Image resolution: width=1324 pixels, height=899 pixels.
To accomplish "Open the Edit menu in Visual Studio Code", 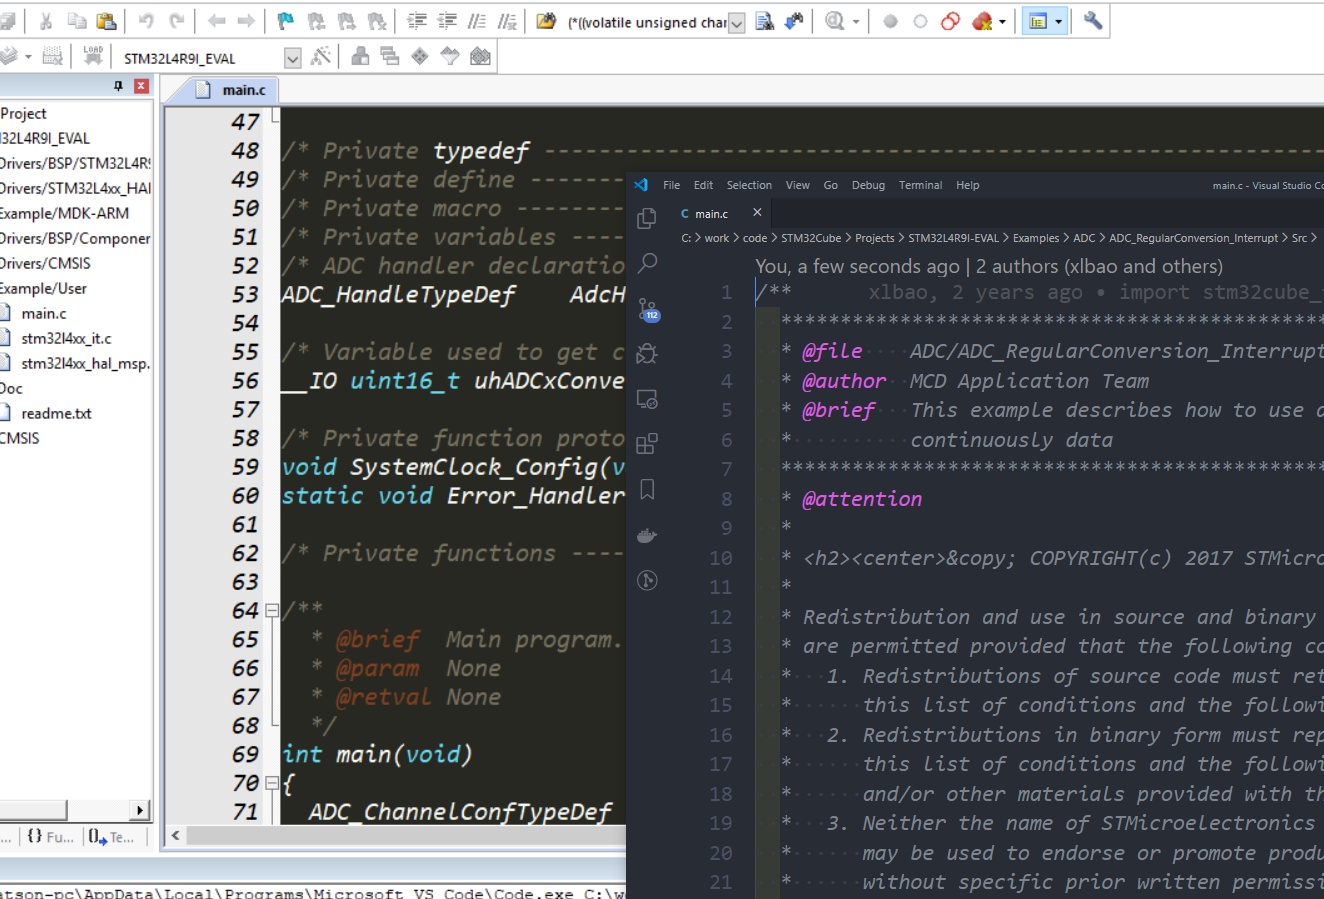I will pos(703,185).
